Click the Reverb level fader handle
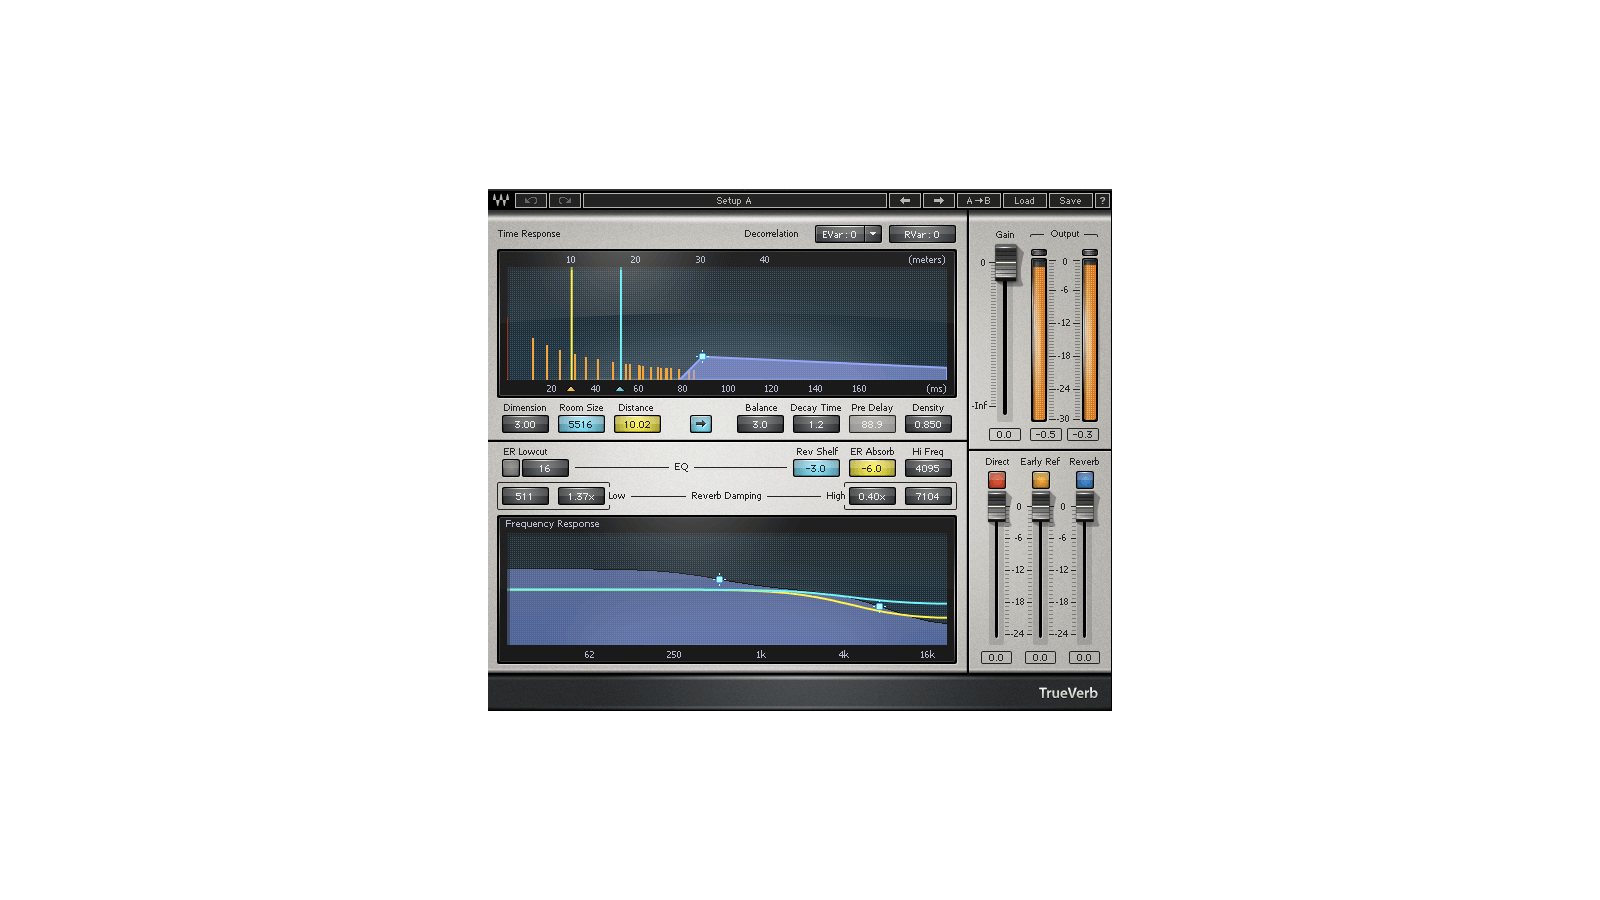Image resolution: width=1600 pixels, height=900 pixels. click(x=1085, y=507)
